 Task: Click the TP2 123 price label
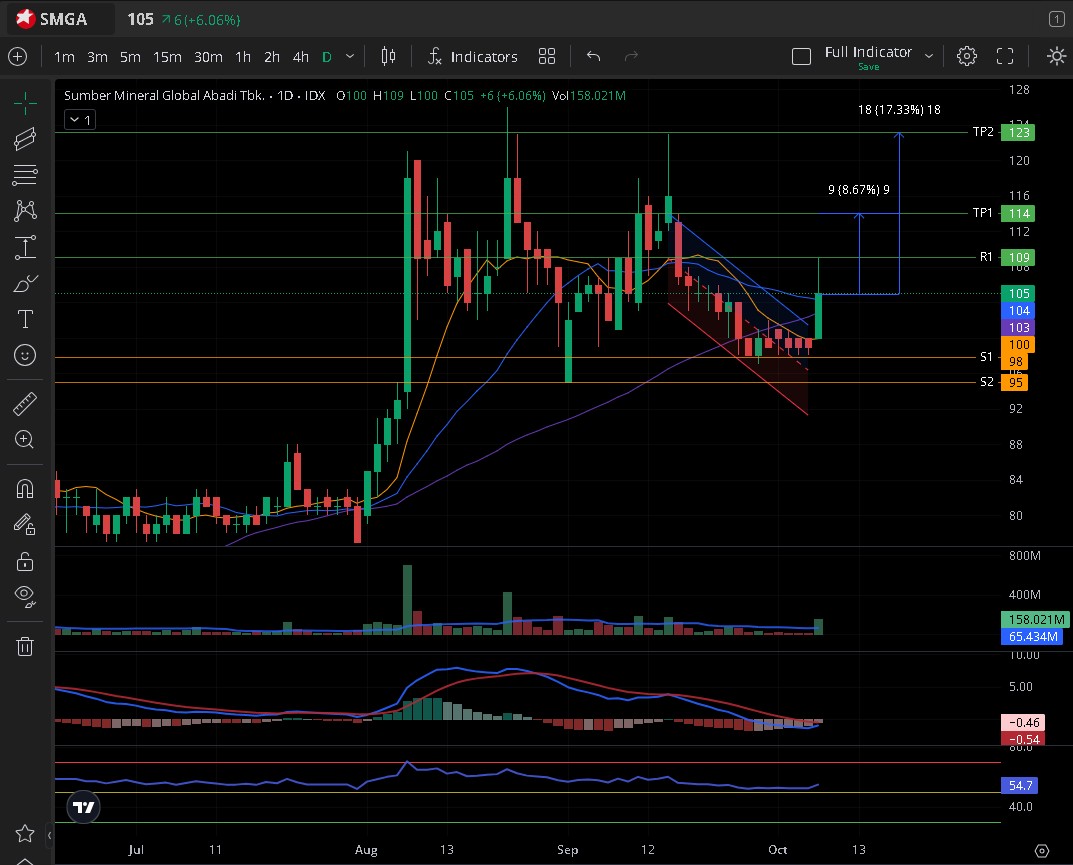pyautogui.click(x=1020, y=132)
